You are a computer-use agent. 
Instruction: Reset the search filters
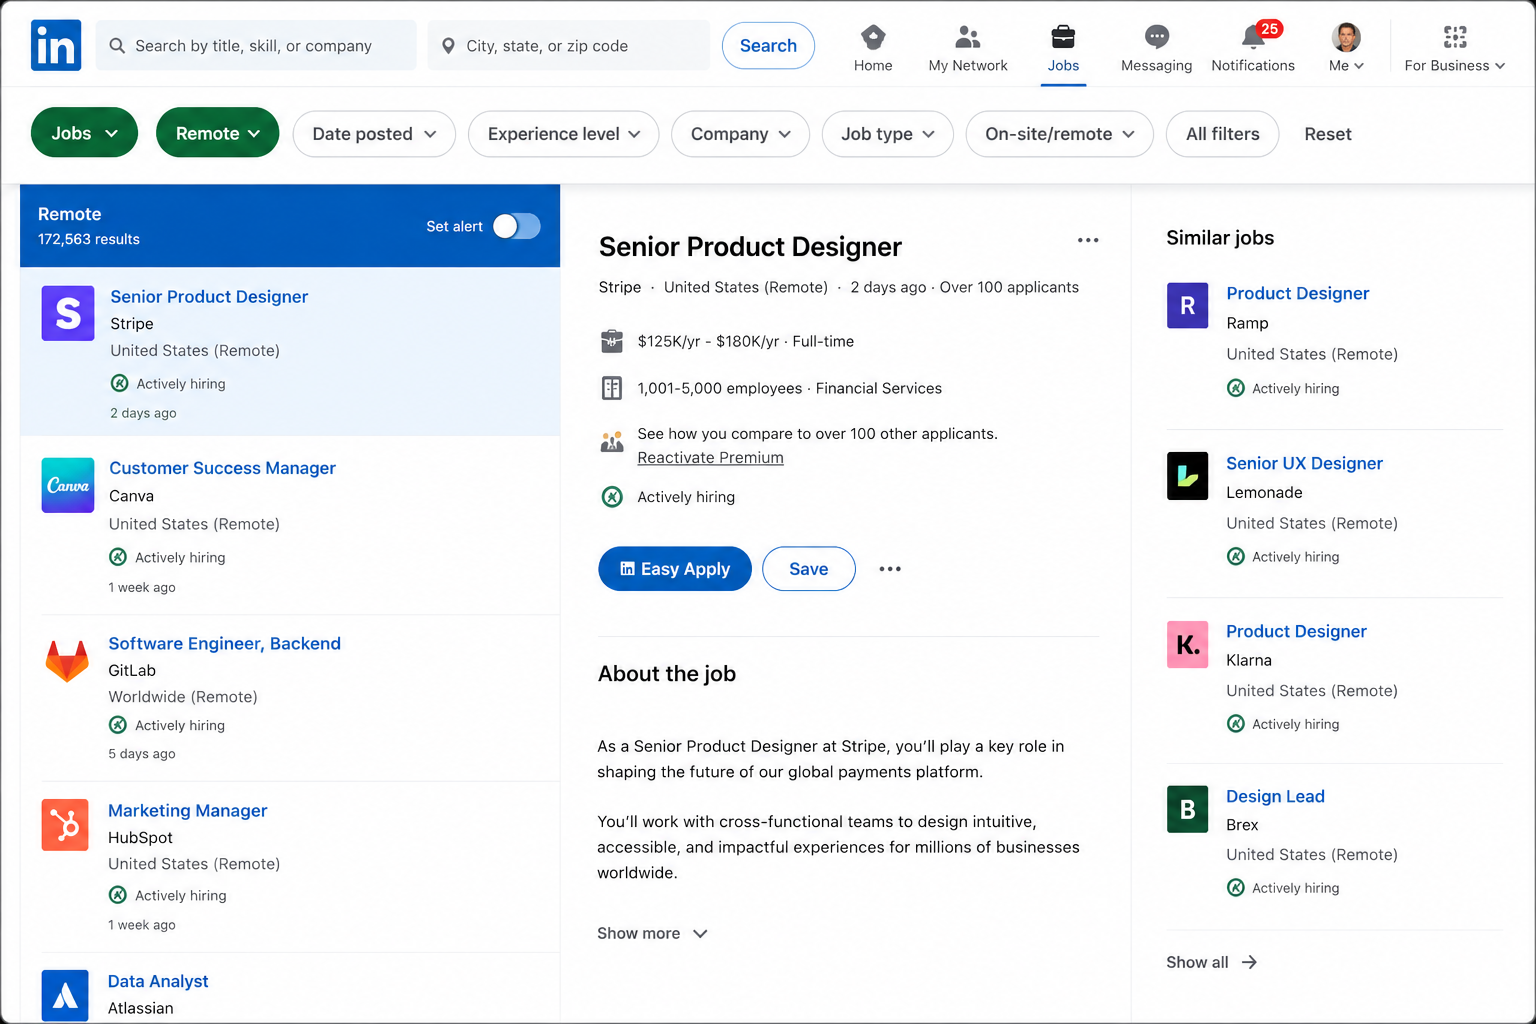1327,134
